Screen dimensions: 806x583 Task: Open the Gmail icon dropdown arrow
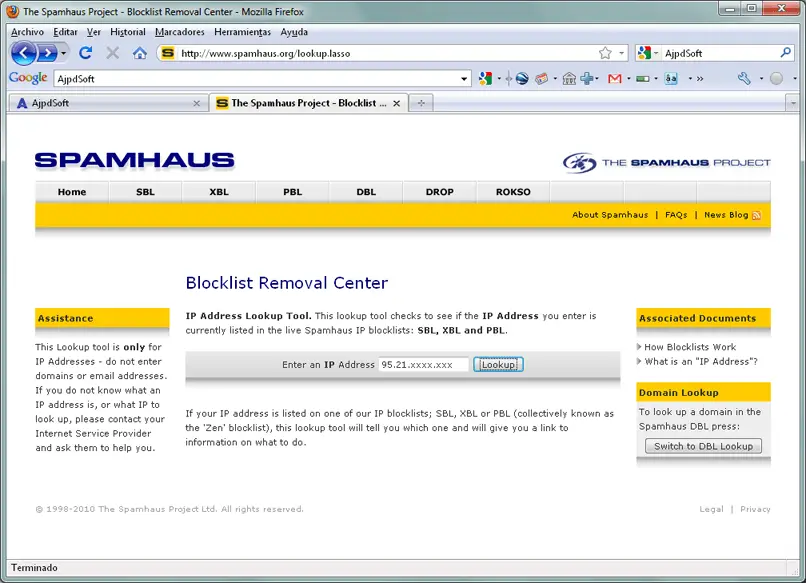point(628,79)
